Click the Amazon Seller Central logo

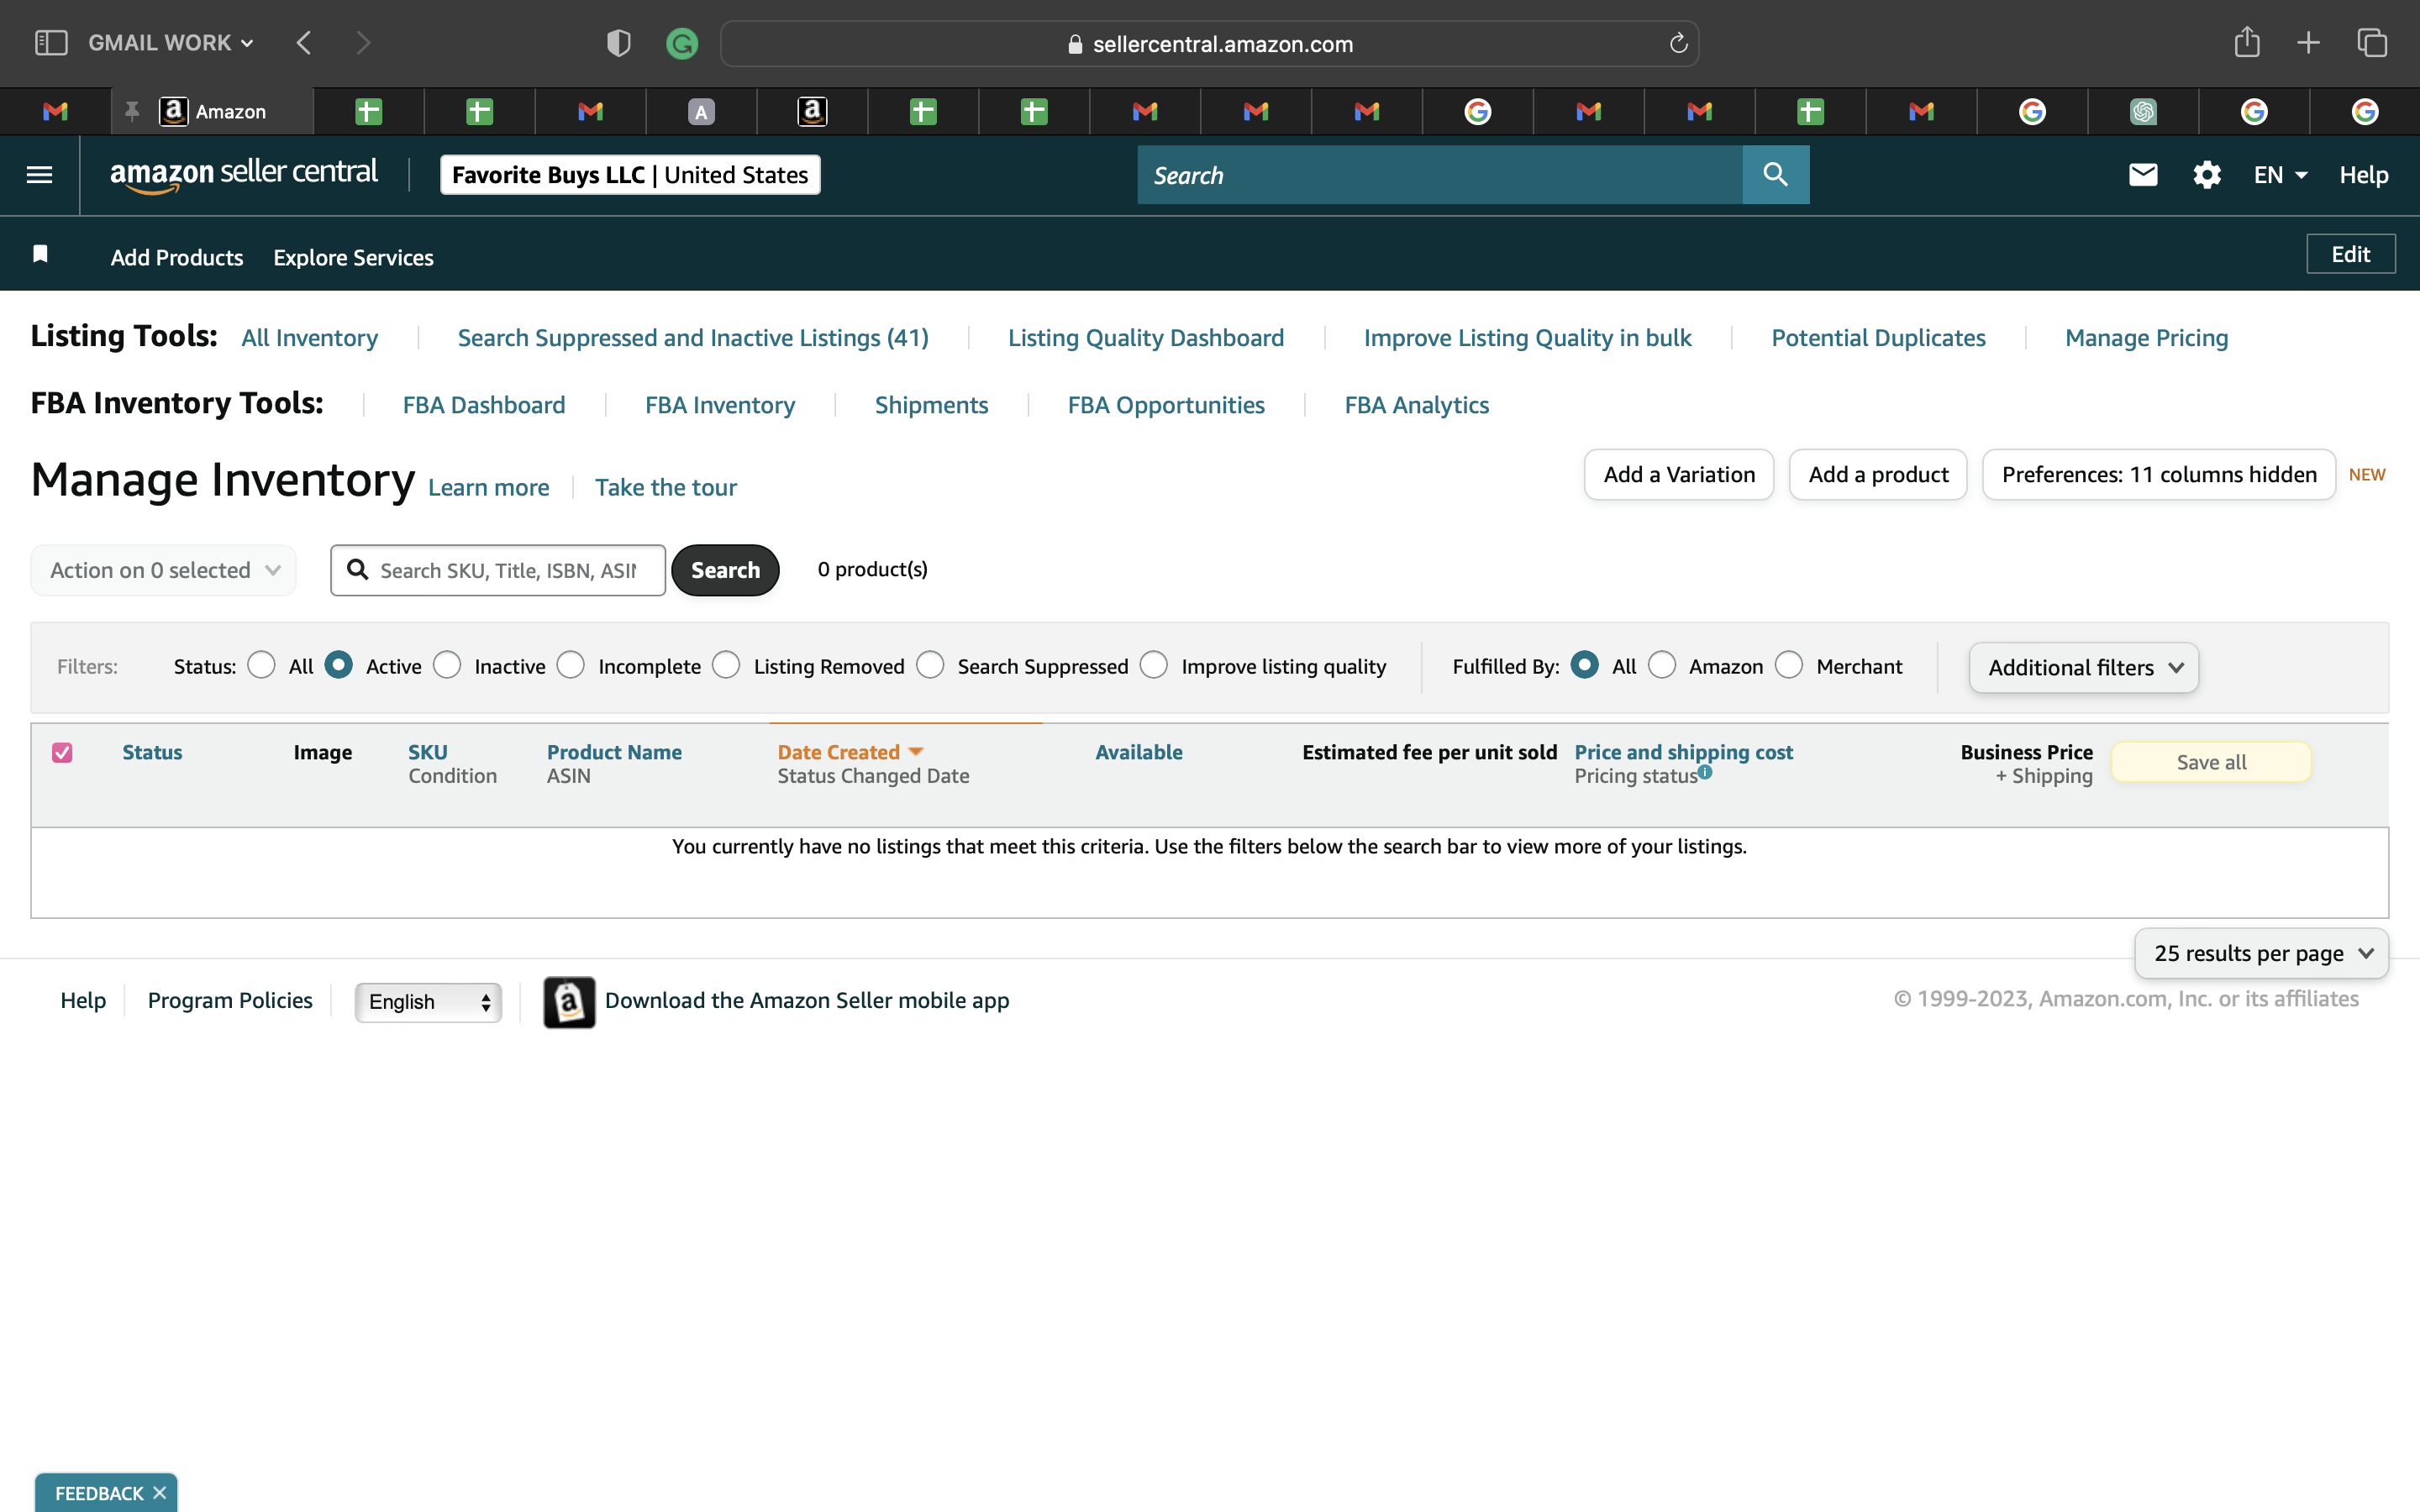244,174
